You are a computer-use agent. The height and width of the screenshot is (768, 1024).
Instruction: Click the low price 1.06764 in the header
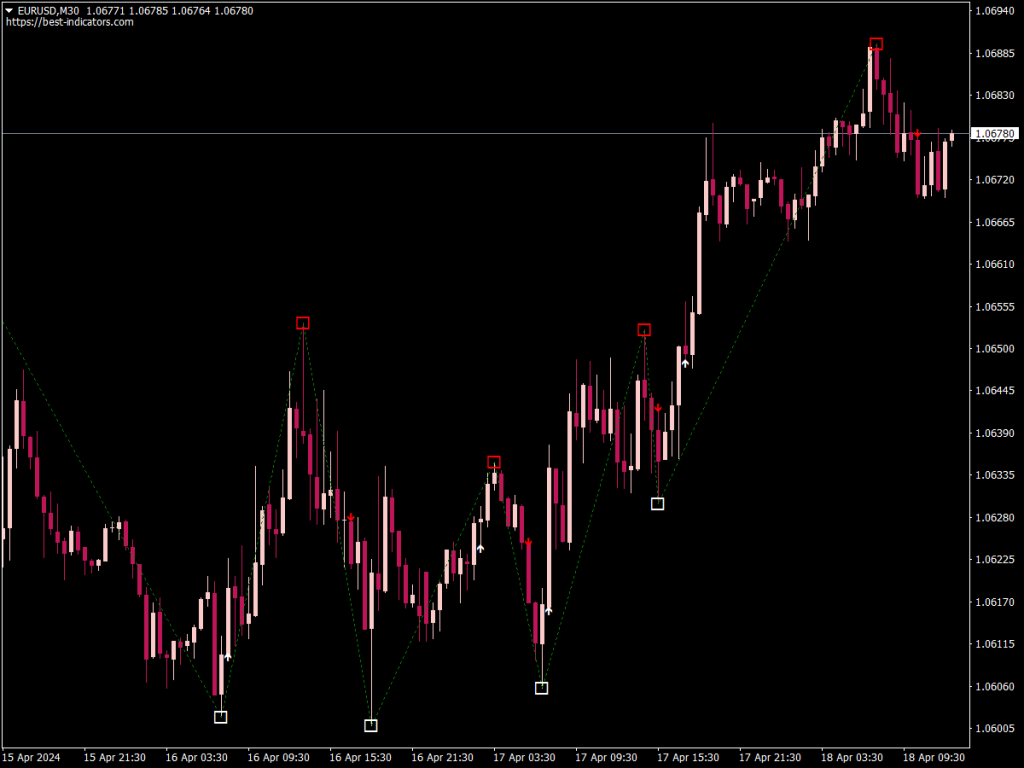[191, 10]
